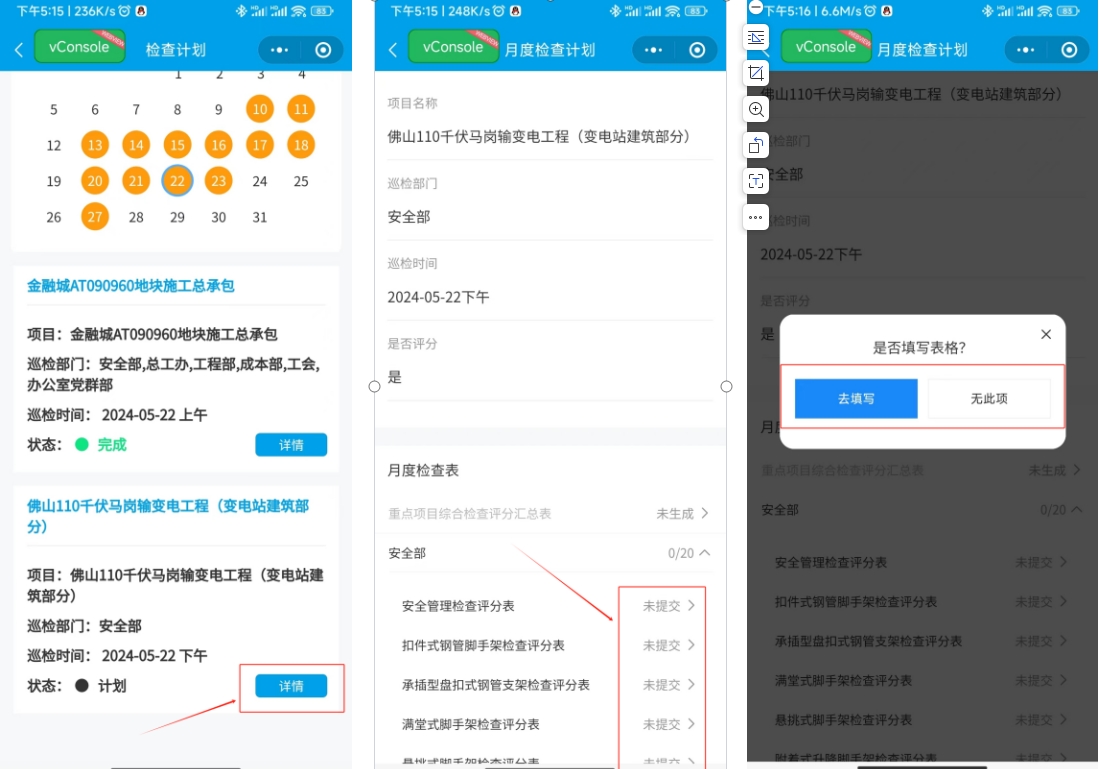
Task: Open 安全管理检查评分表 row in the middle screen
Action: click(x=548, y=605)
